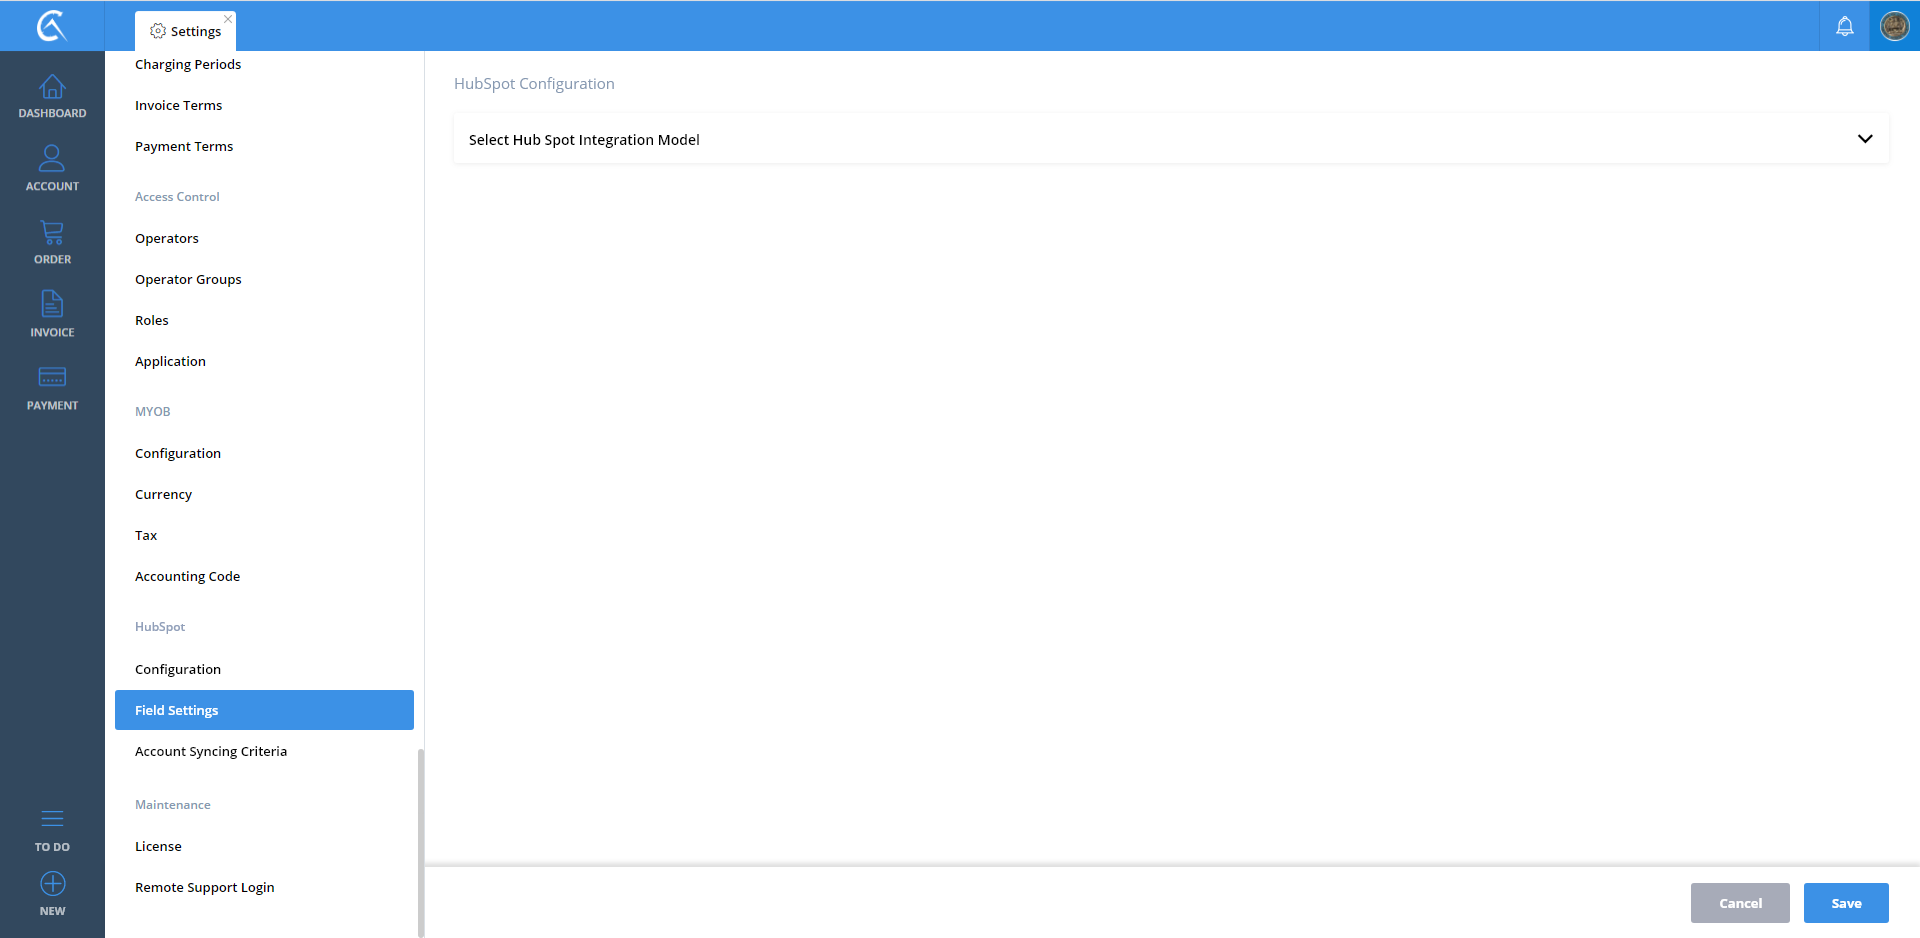Open the Dashboard home icon
The width and height of the screenshot is (1920, 938).
coord(52,89)
